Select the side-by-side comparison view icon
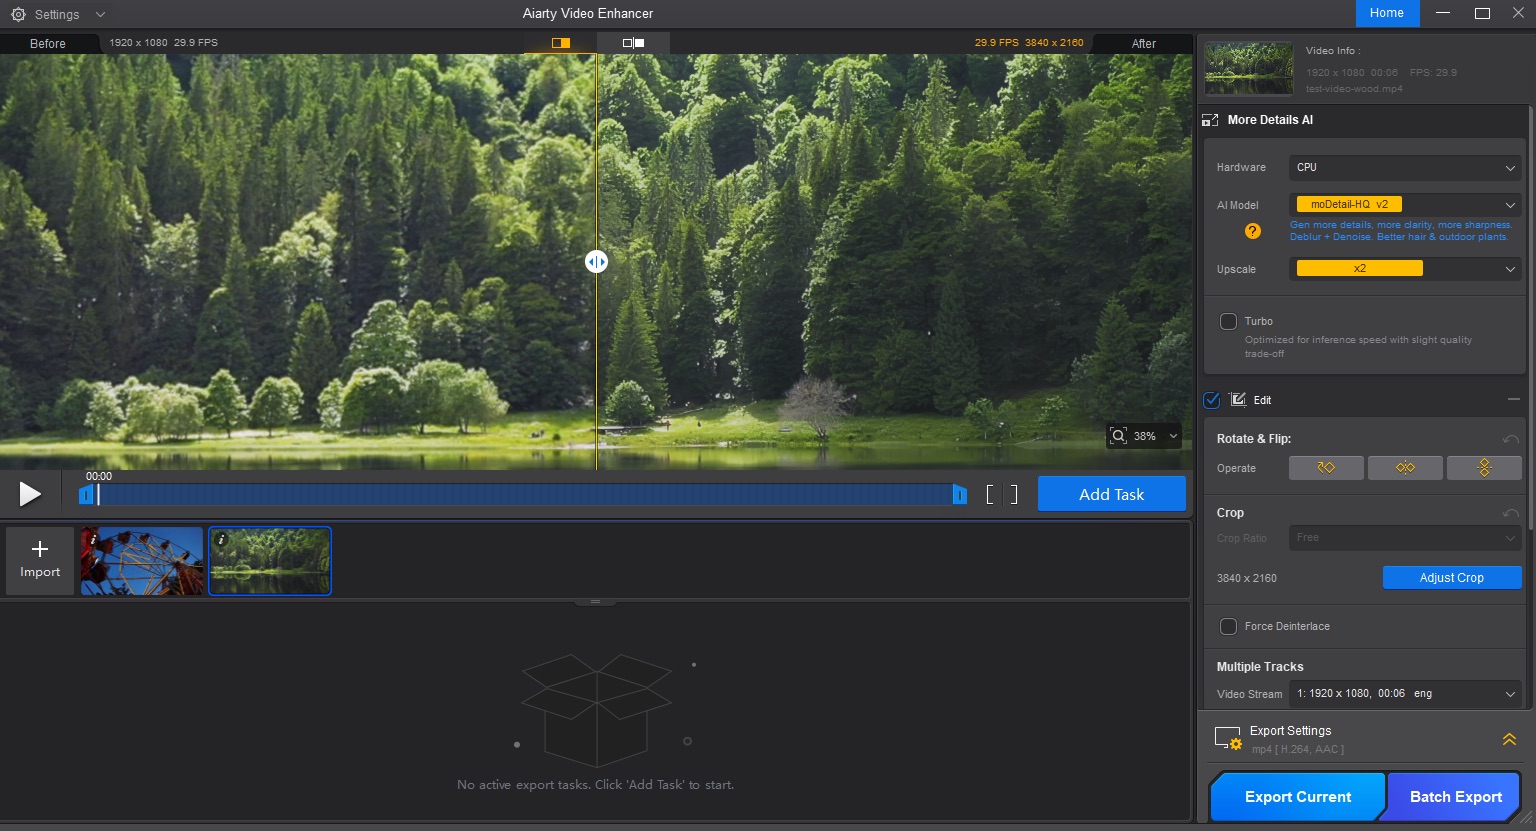The image size is (1536, 831). pyautogui.click(x=631, y=42)
